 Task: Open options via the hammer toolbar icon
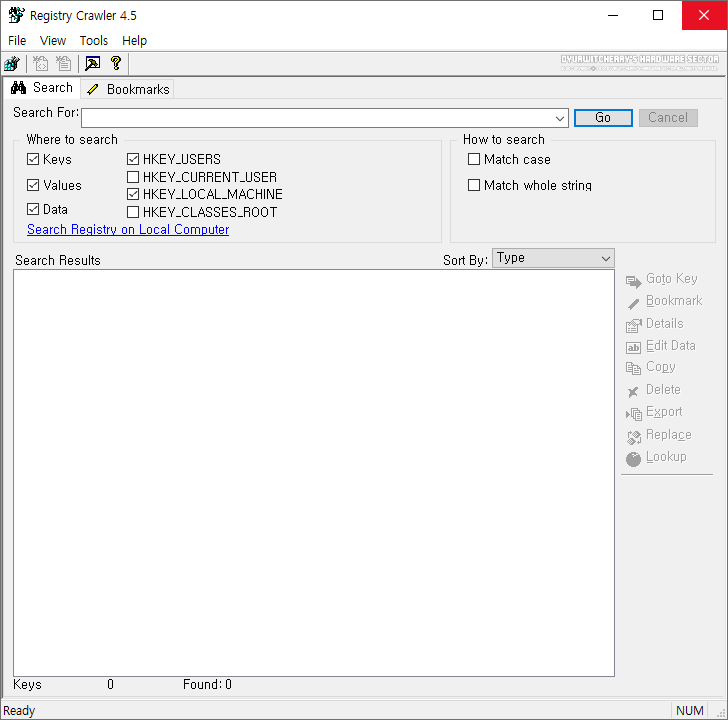click(x=92, y=64)
